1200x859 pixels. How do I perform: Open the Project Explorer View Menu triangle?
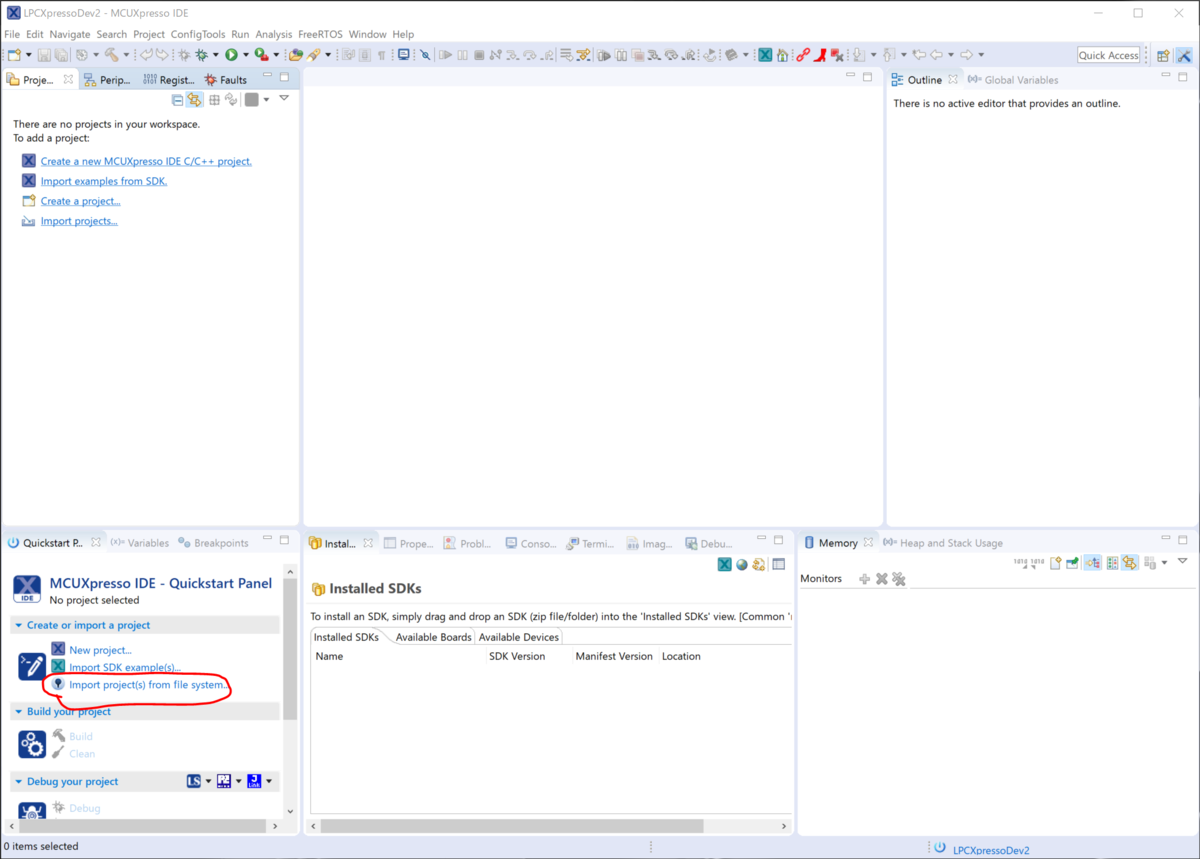tap(284, 99)
